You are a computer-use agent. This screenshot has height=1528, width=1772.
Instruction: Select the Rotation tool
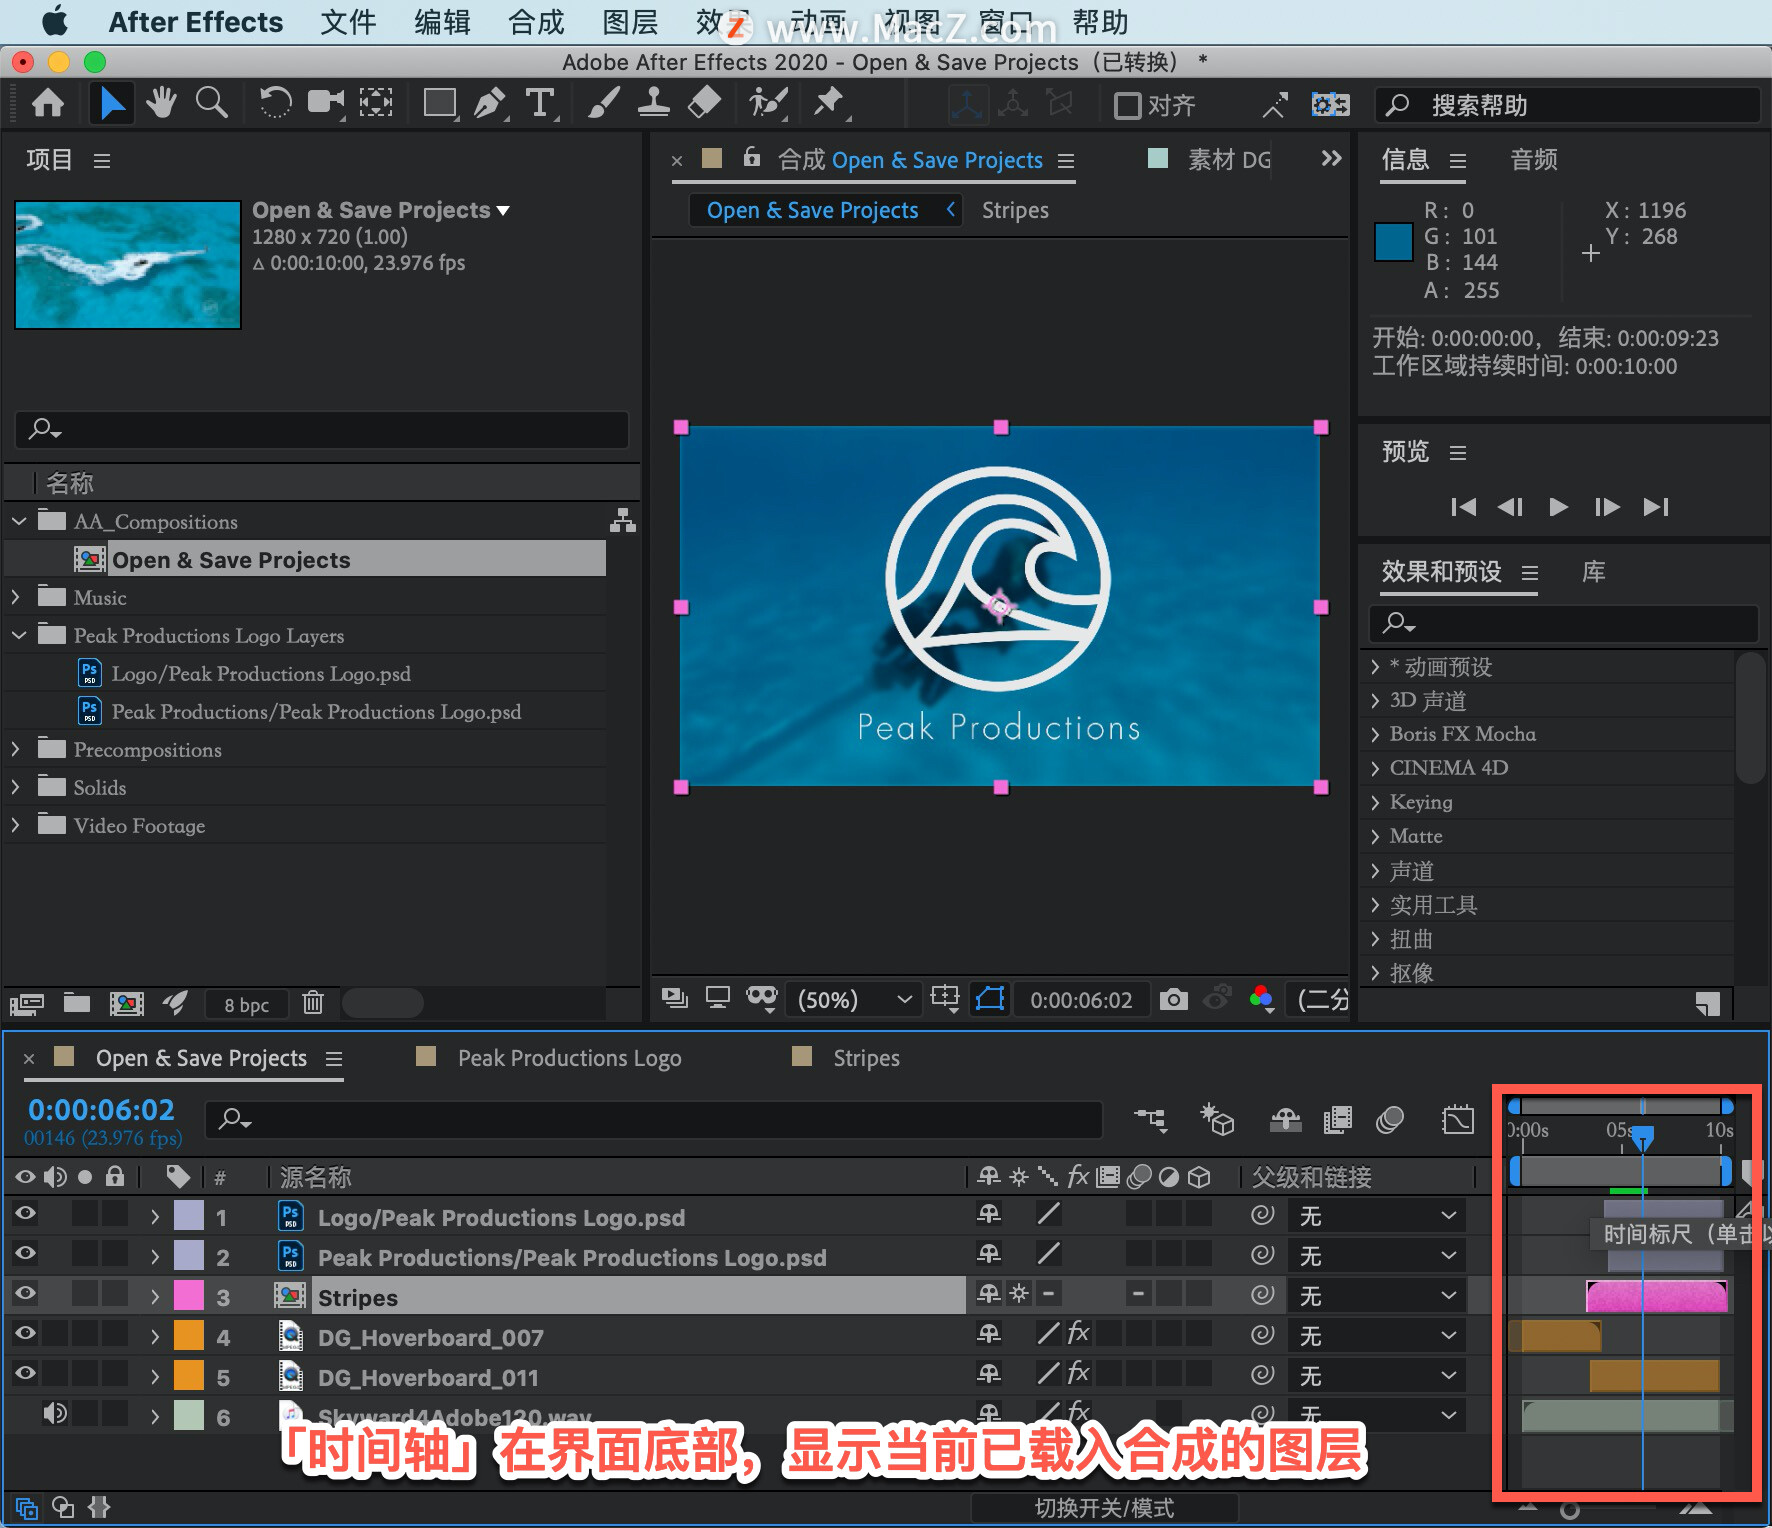coord(275,103)
